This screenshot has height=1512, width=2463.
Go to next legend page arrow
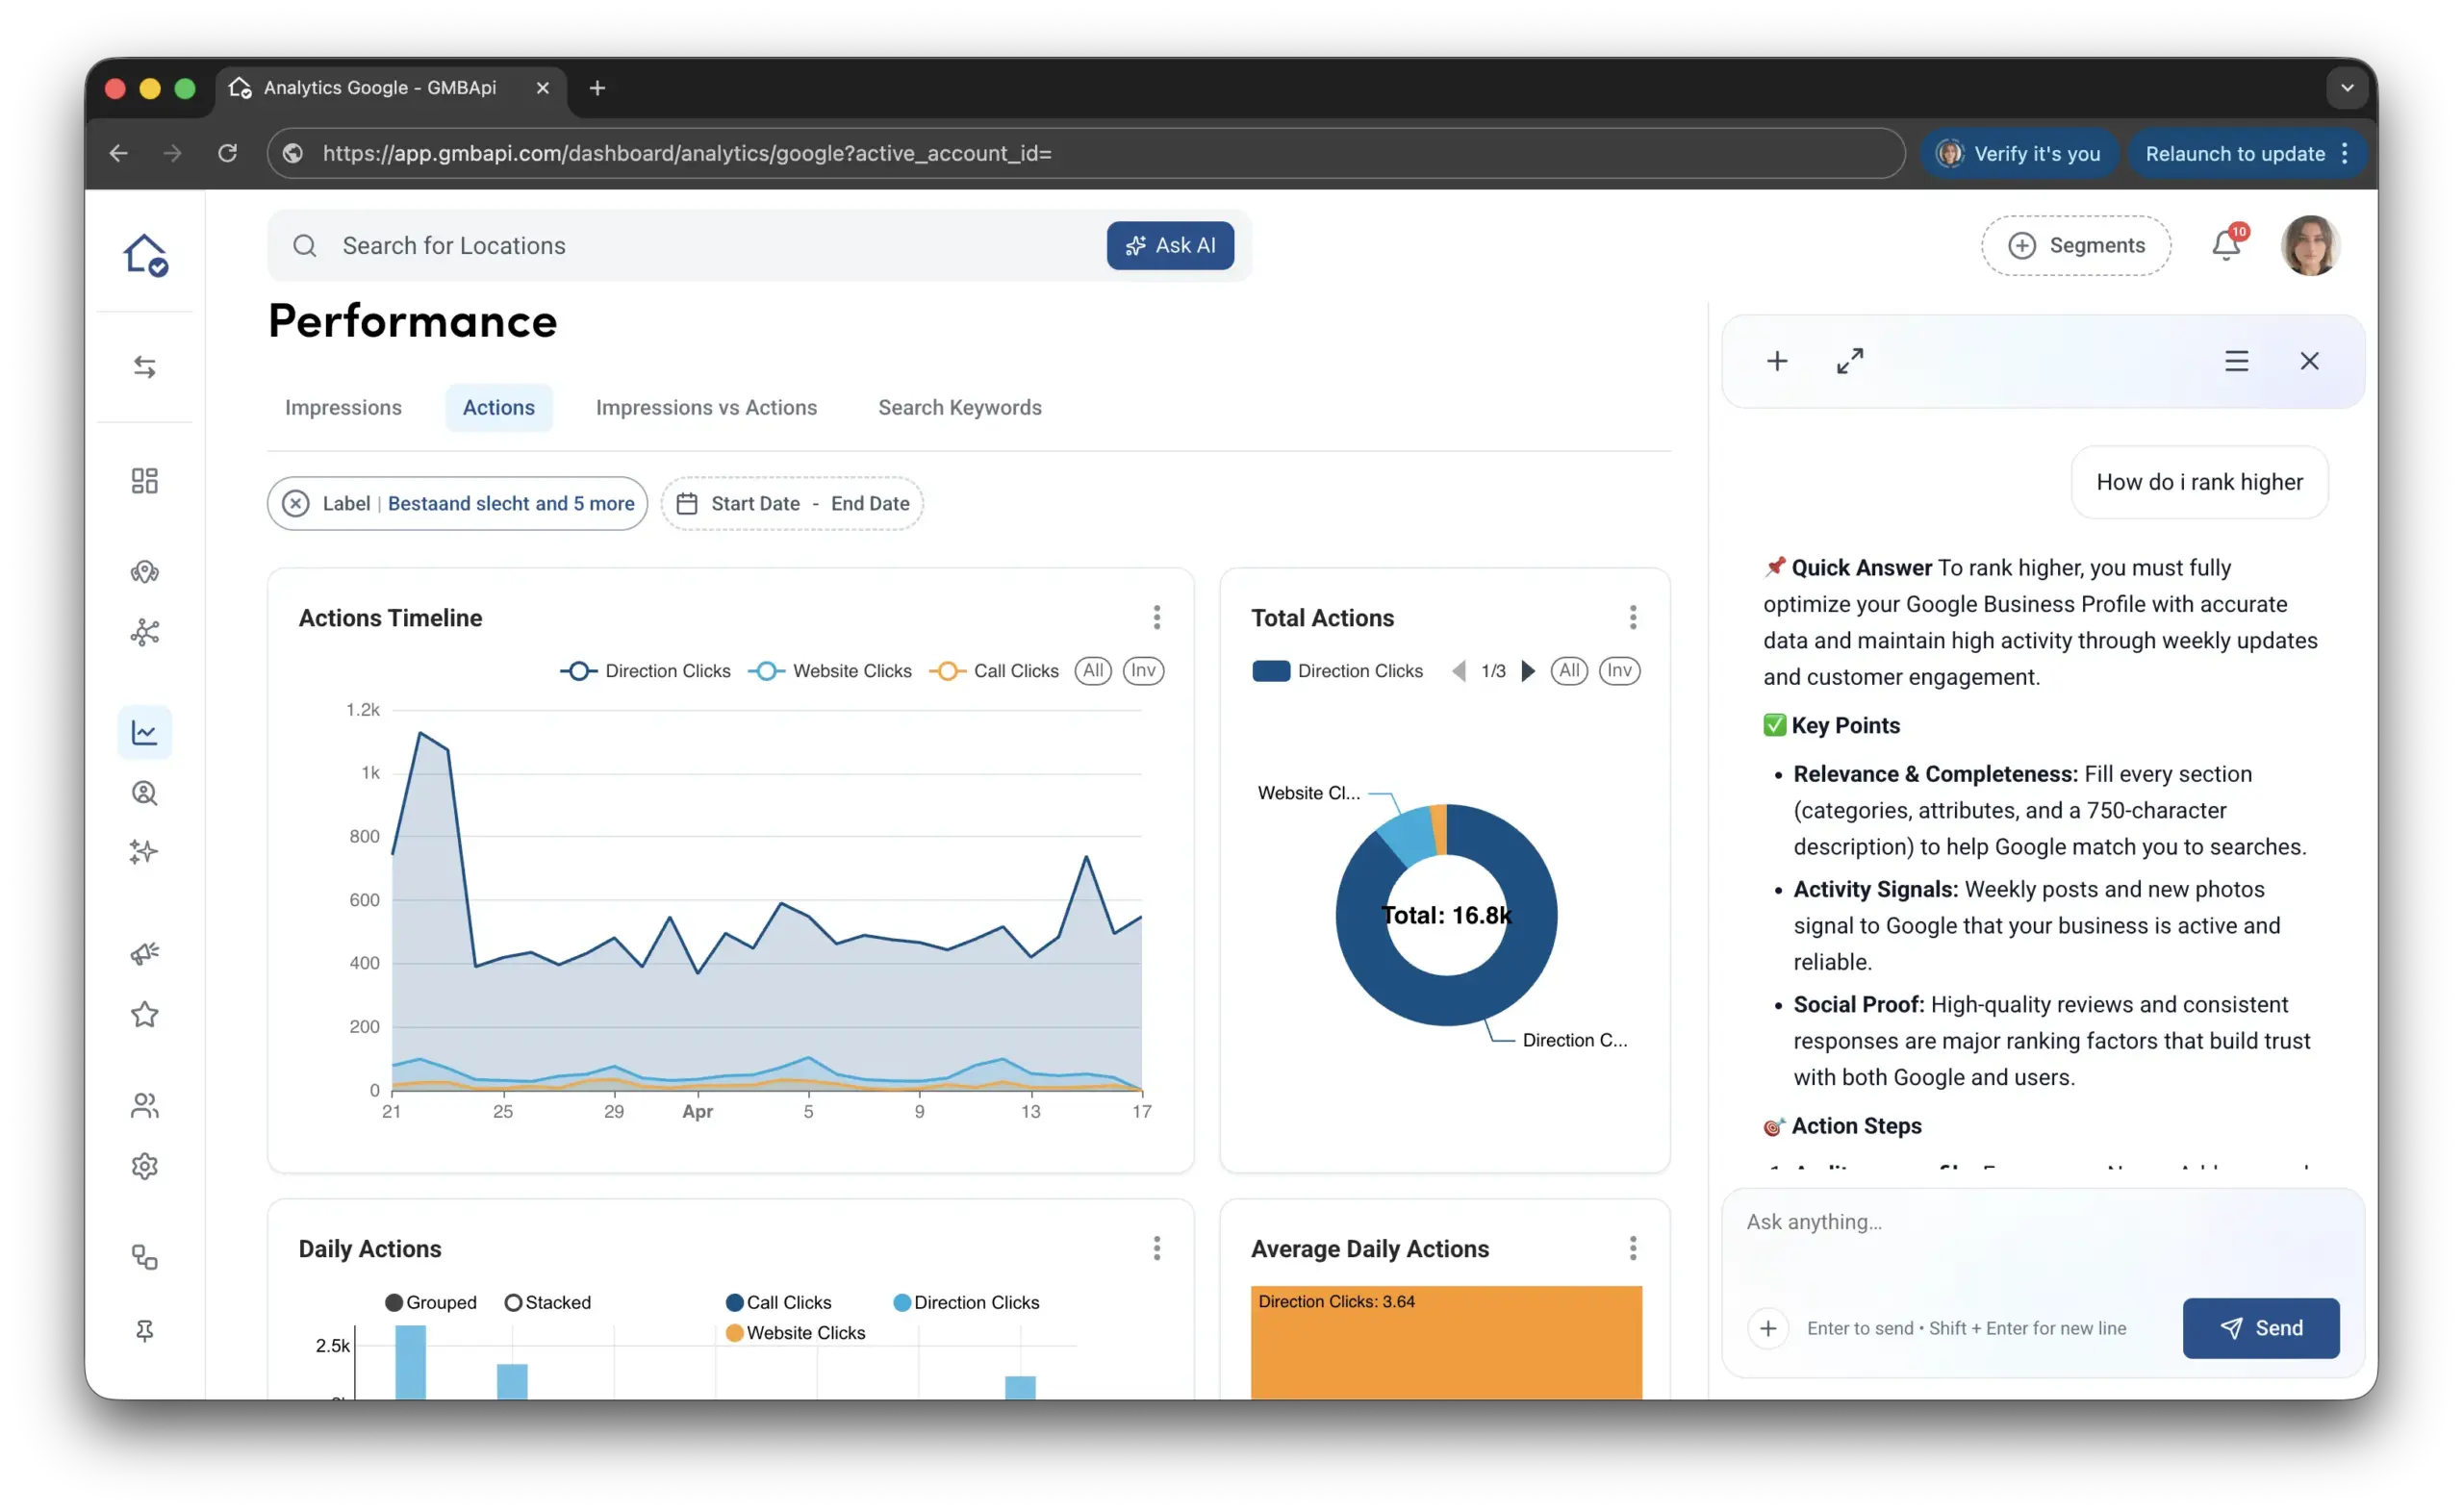click(x=1528, y=671)
